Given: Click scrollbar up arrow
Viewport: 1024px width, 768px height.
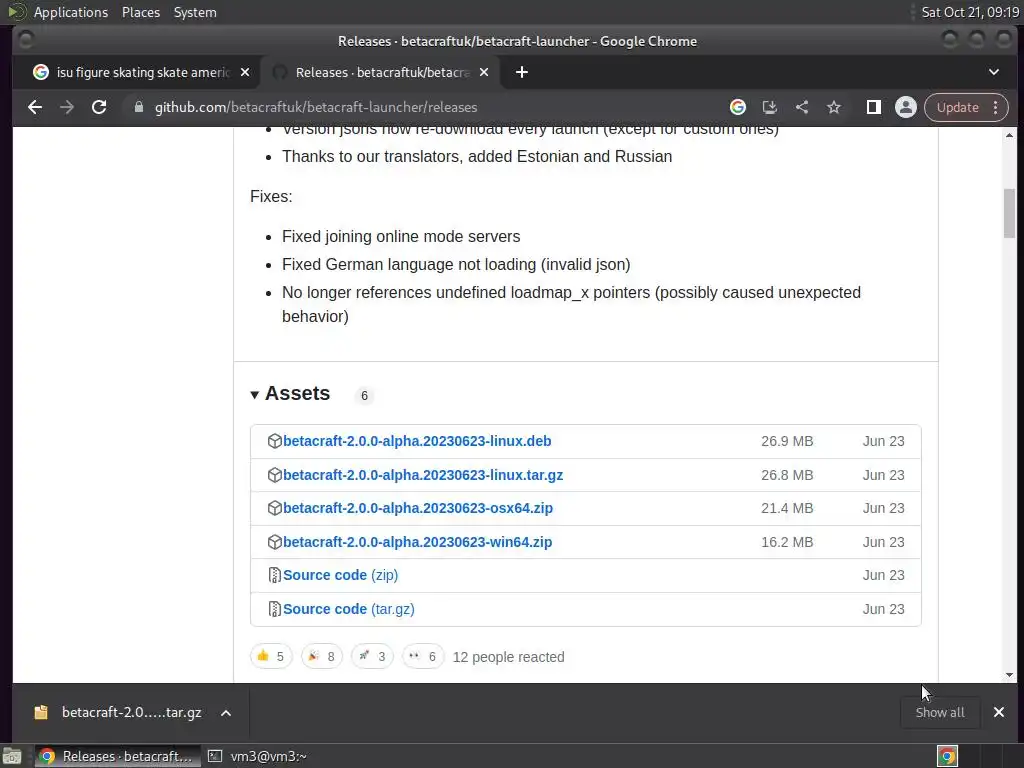Looking at the screenshot, I should point(1010,135).
